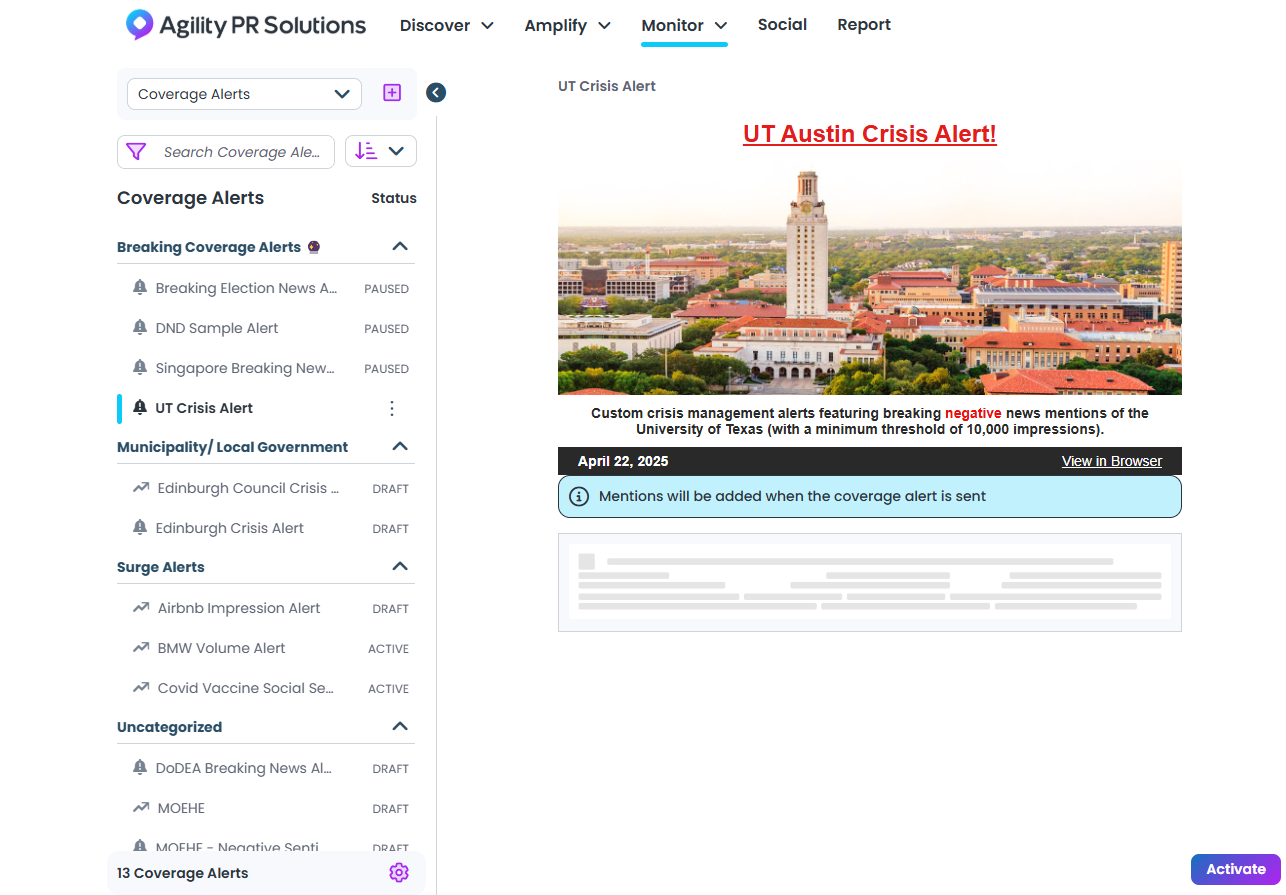The image size is (1286, 895).
Task: Open the three-dot menu on UT Crisis Alert
Action: coord(391,408)
